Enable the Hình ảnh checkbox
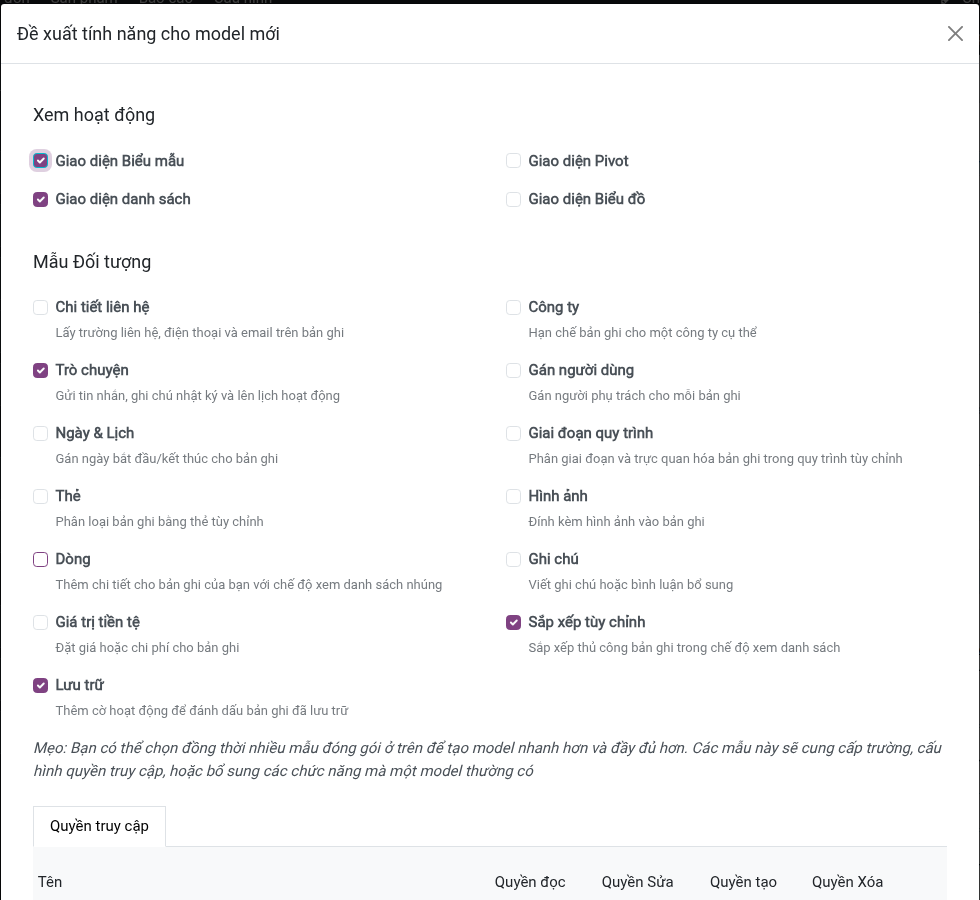The image size is (980, 900). (513, 496)
